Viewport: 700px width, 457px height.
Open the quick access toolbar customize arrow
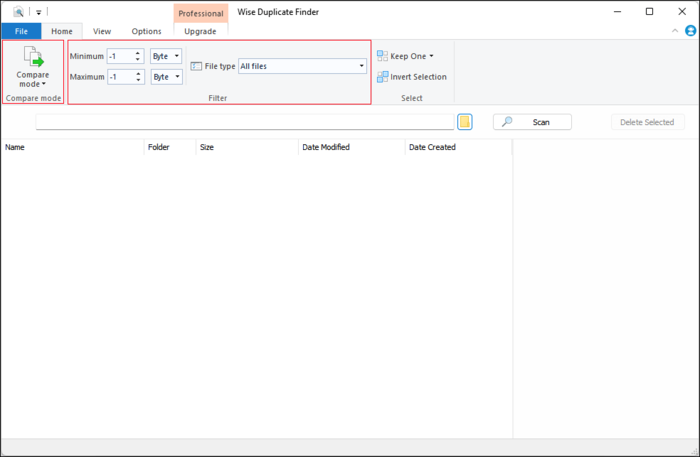coord(38,12)
